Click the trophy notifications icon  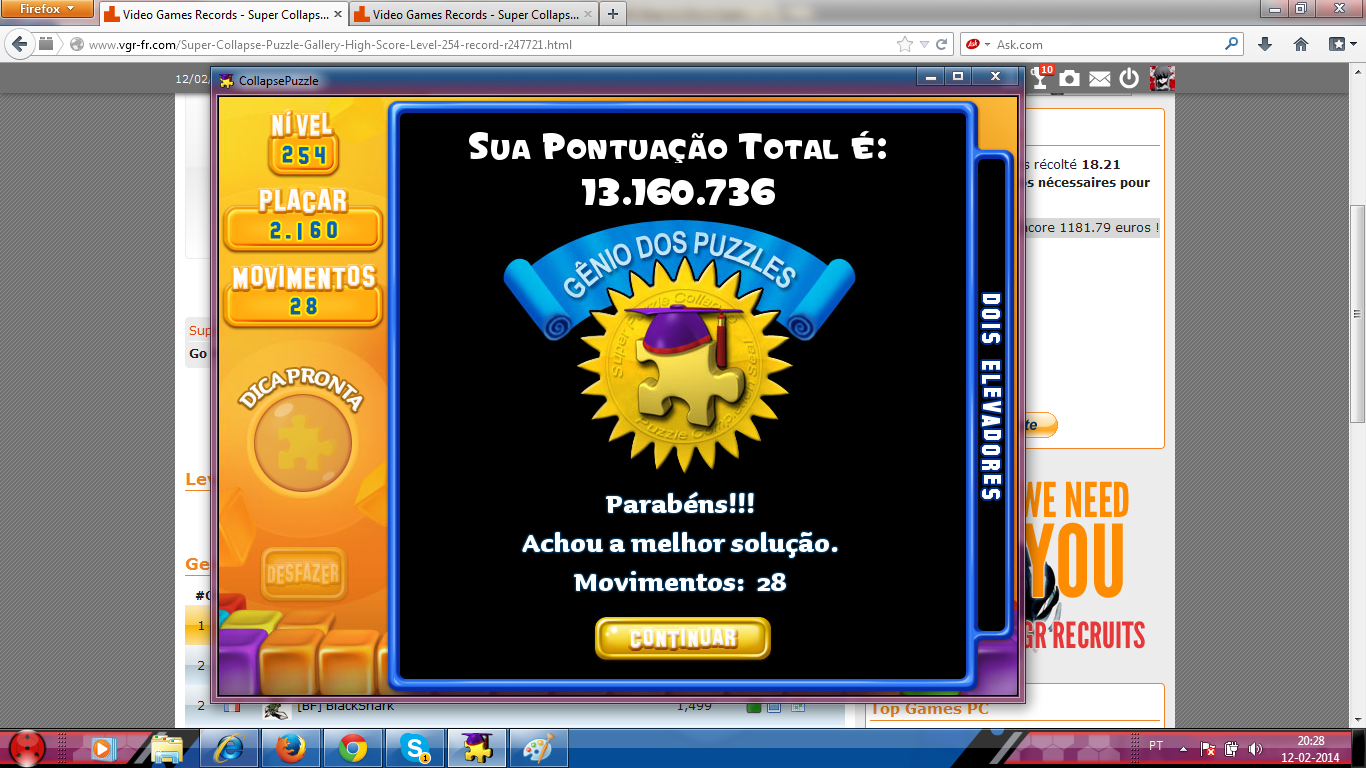(x=1040, y=78)
